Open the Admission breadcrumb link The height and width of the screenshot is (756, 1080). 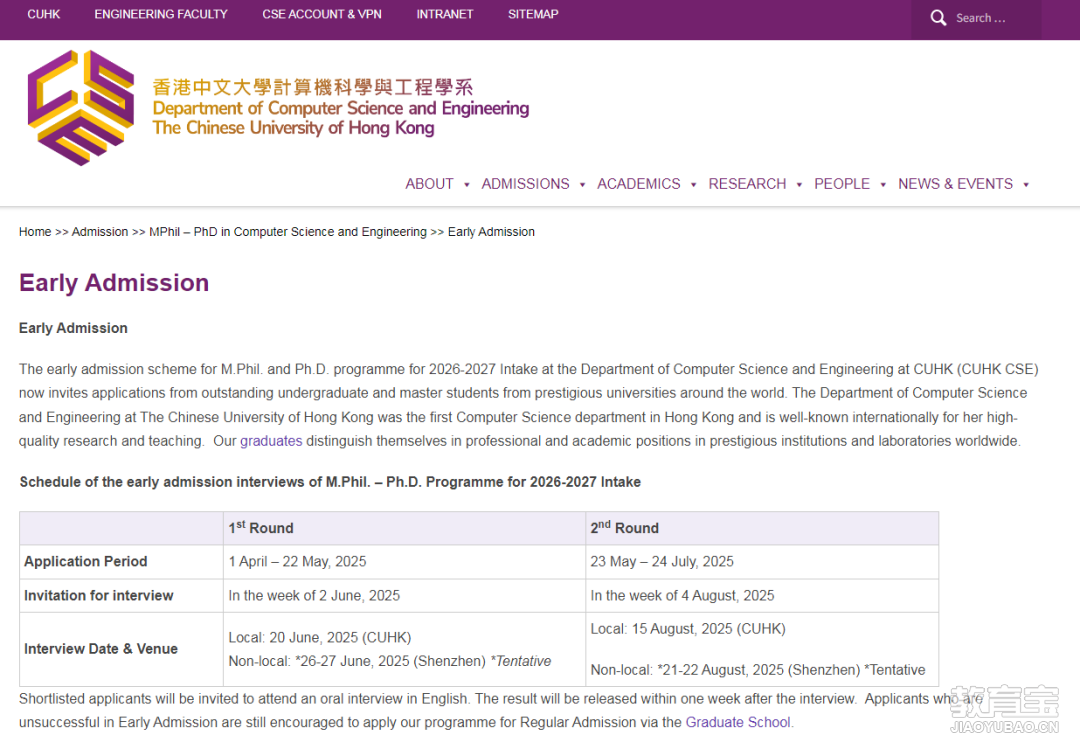100,232
